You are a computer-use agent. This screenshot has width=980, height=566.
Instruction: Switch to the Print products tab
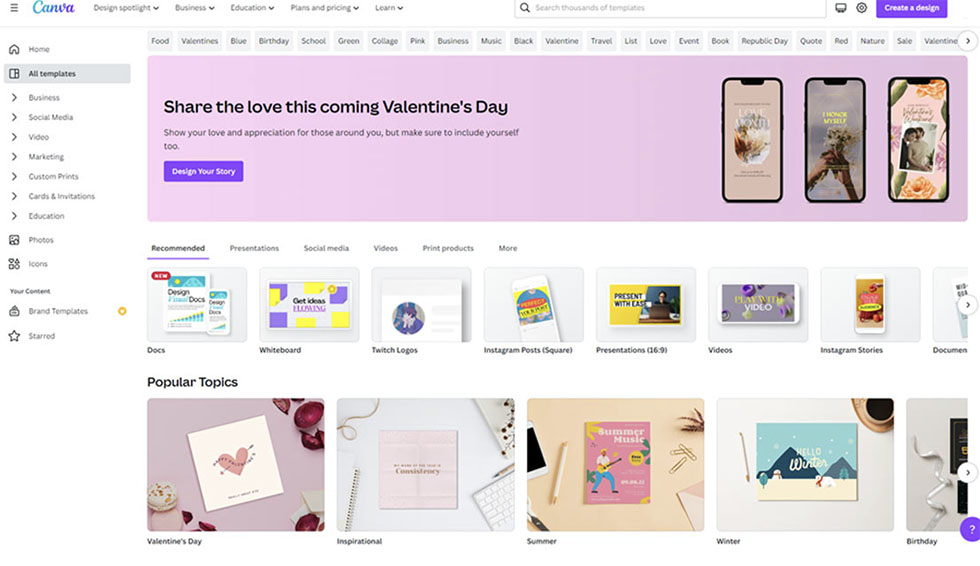coord(448,248)
